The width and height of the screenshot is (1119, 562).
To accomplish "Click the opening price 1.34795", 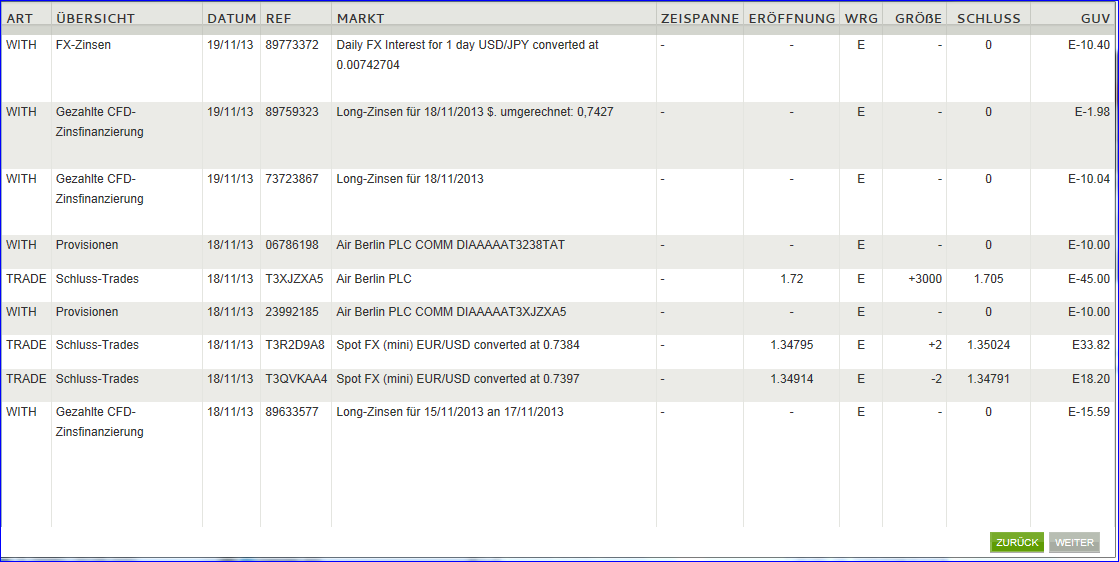I will [x=791, y=344].
